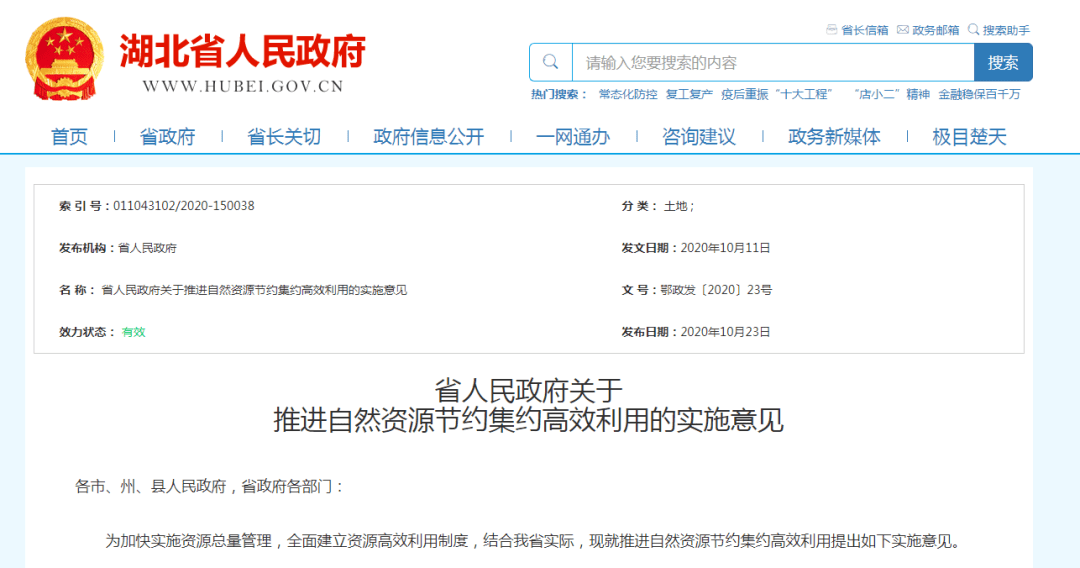
Task: Open the 省长关切 section
Action: coord(284,137)
